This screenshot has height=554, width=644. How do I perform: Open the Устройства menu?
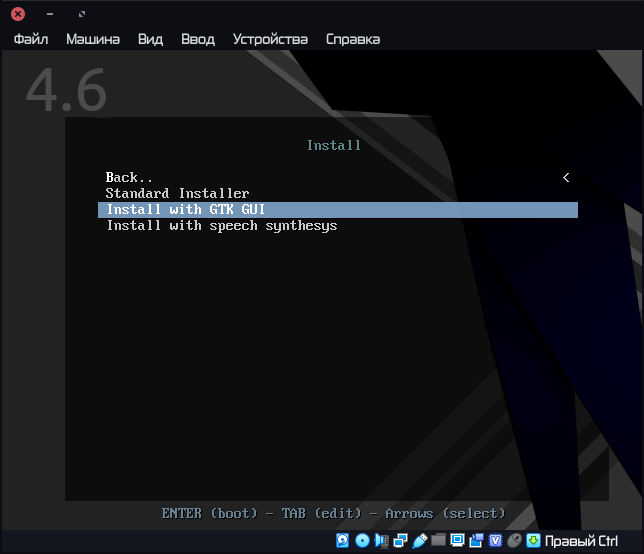point(270,39)
